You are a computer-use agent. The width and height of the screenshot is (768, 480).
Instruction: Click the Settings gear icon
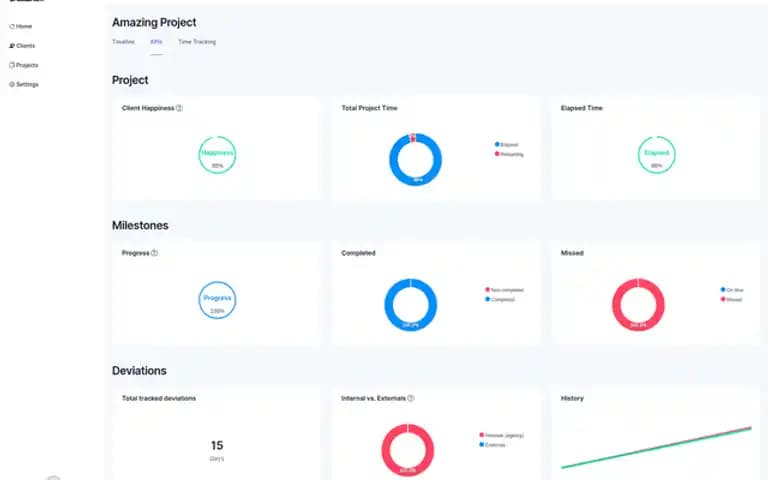tap(12, 84)
